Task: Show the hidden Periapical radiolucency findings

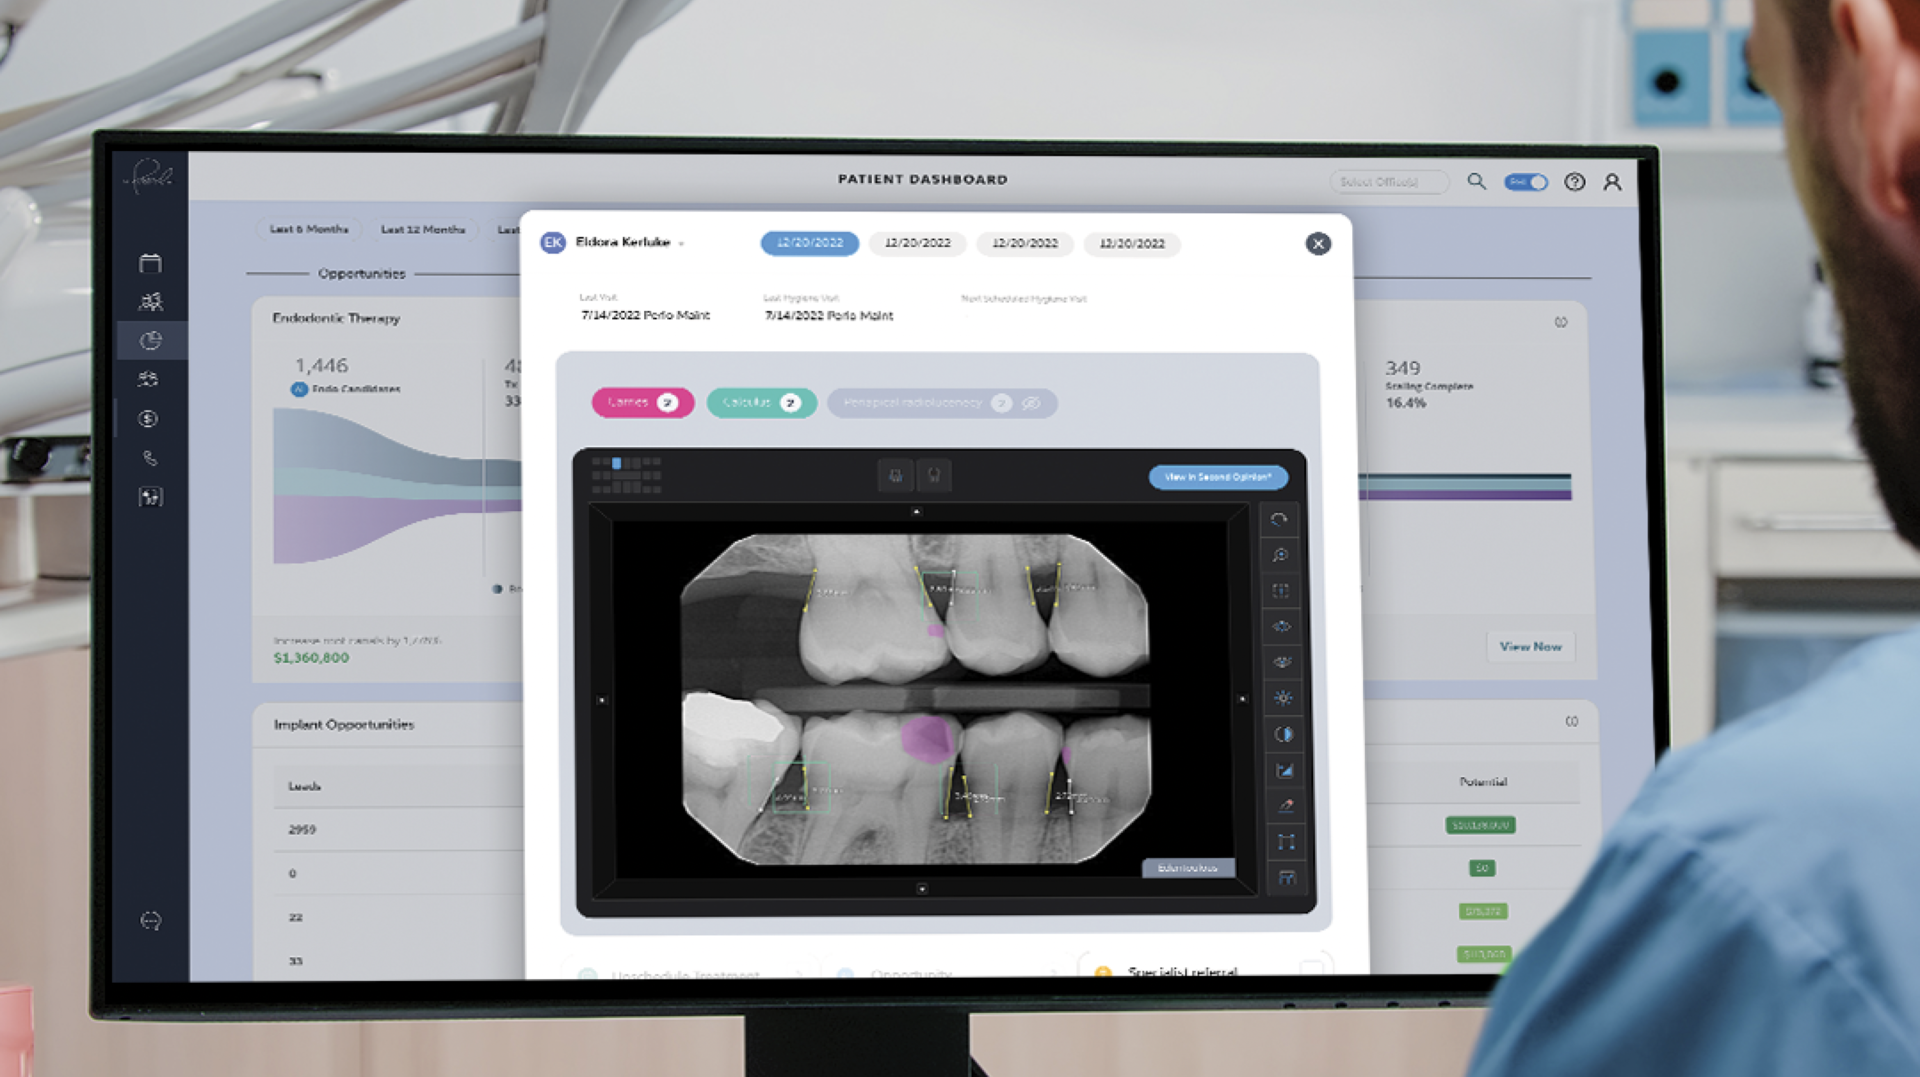Action: 1031,403
